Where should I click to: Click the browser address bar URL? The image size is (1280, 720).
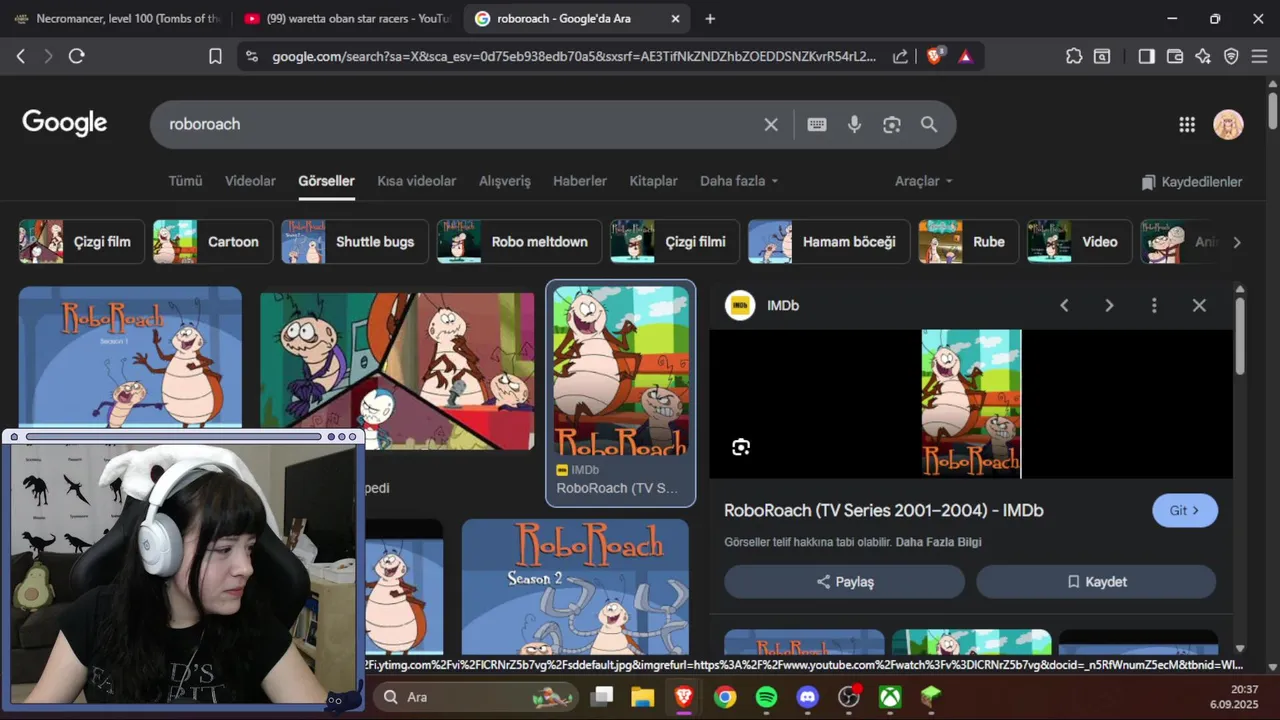(x=573, y=57)
